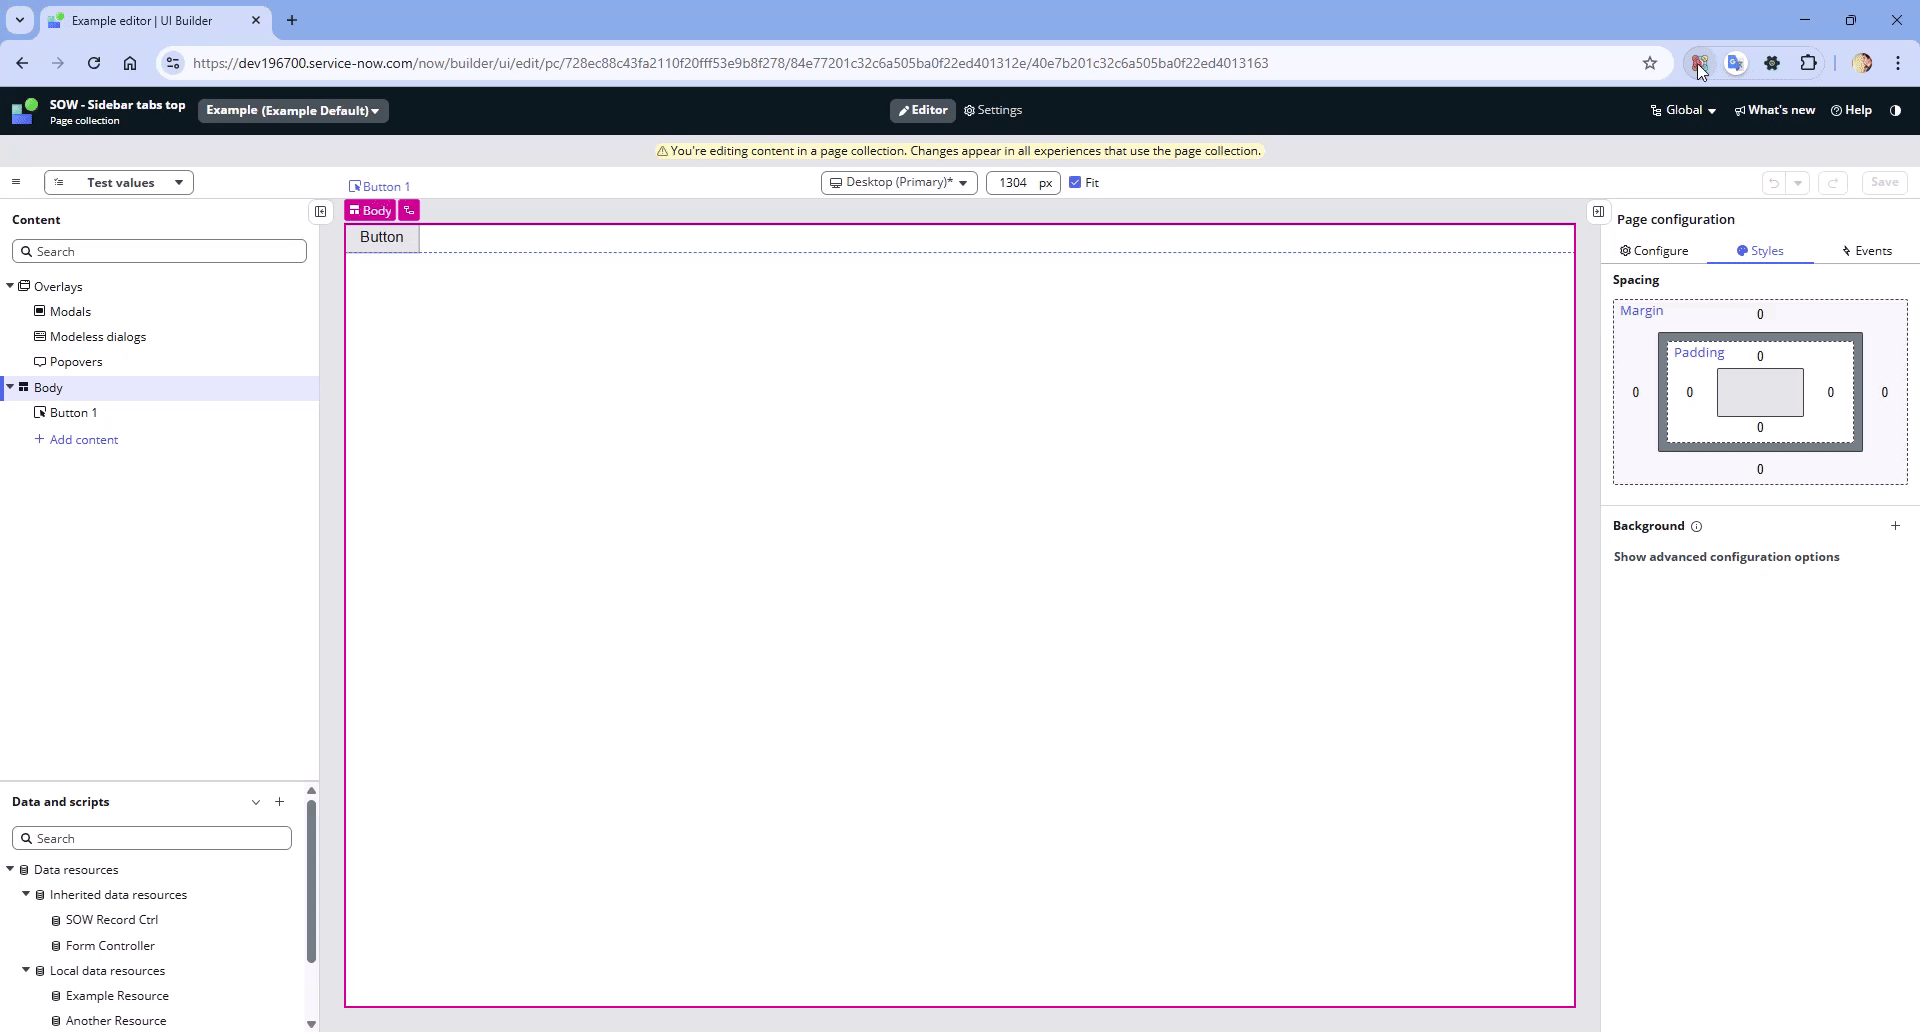
Task: Add a new data resource
Action: 280,802
